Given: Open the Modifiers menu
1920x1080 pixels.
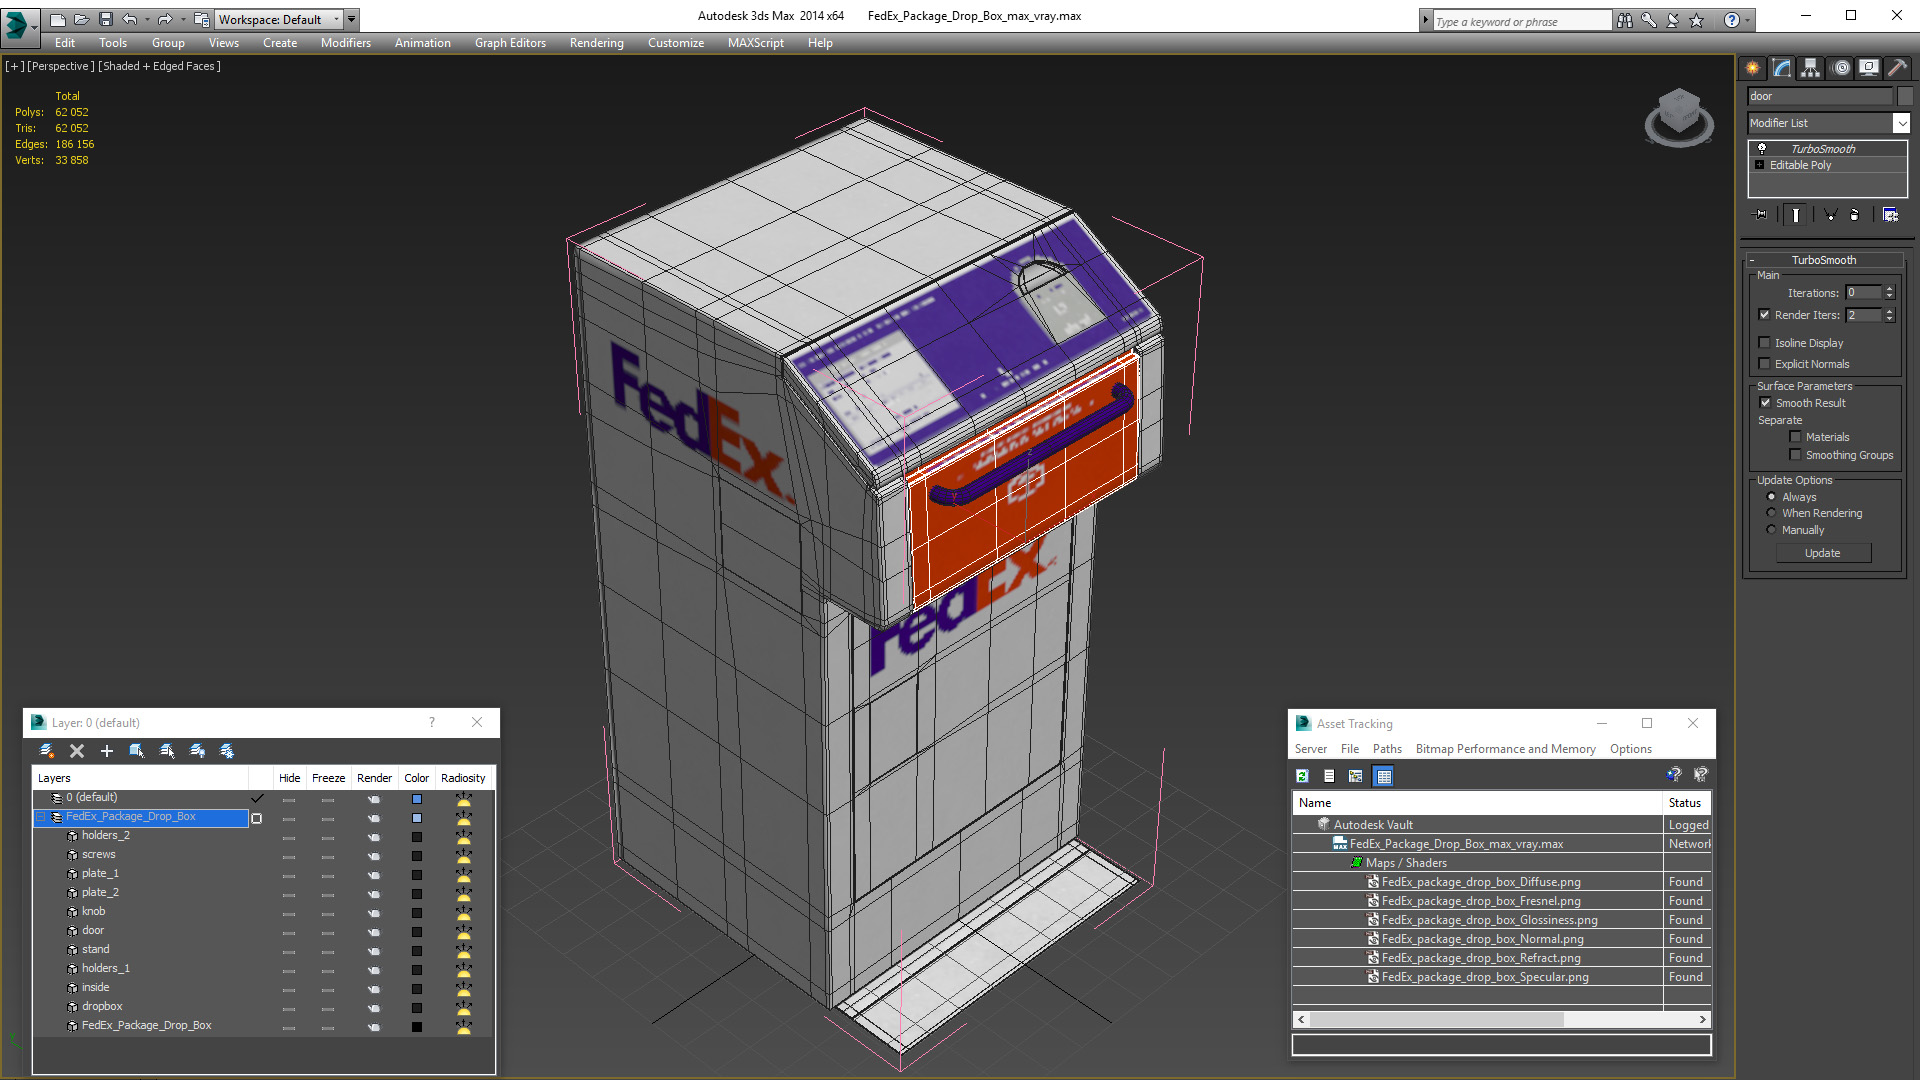Looking at the screenshot, I should (345, 43).
